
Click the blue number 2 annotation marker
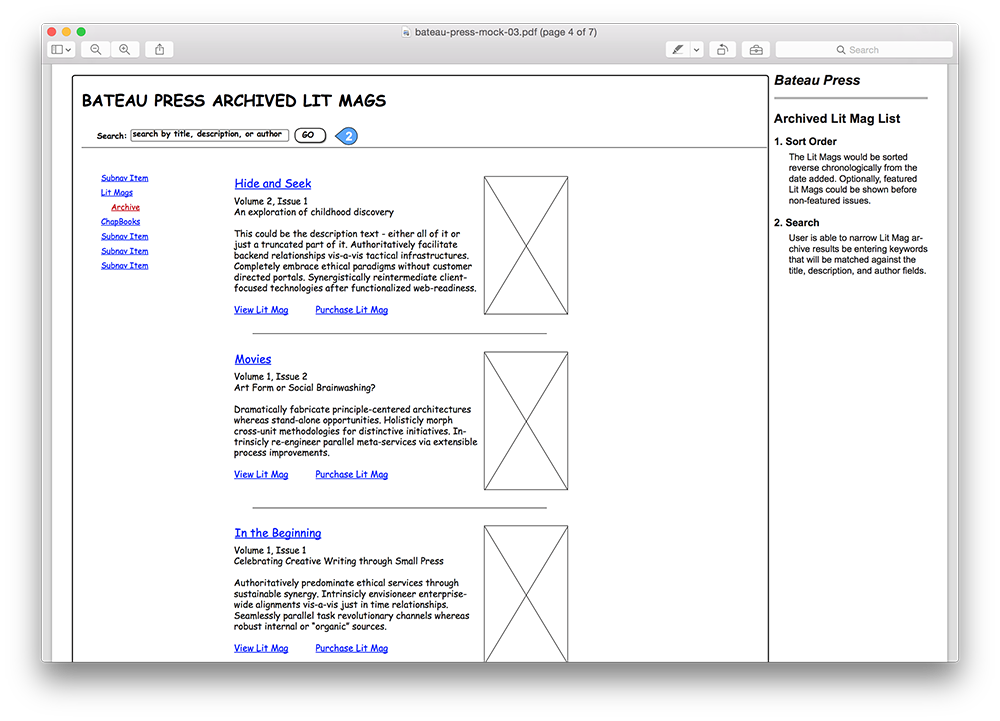pyautogui.click(x=347, y=136)
